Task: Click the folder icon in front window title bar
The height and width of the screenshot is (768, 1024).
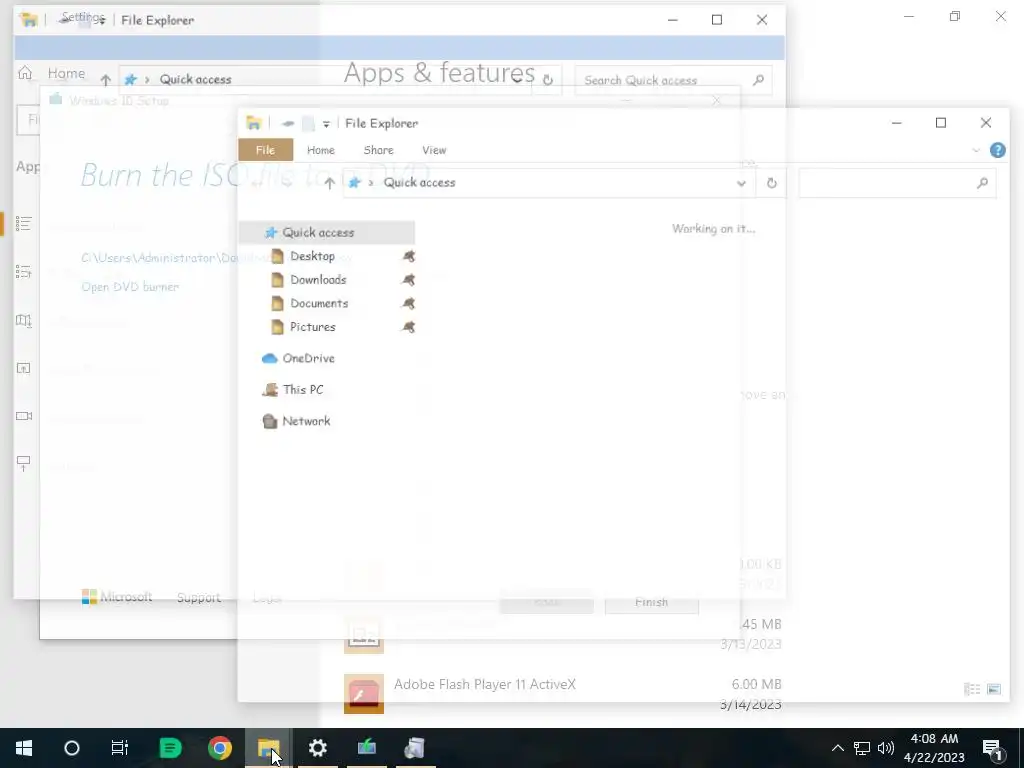Action: click(253, 123)
